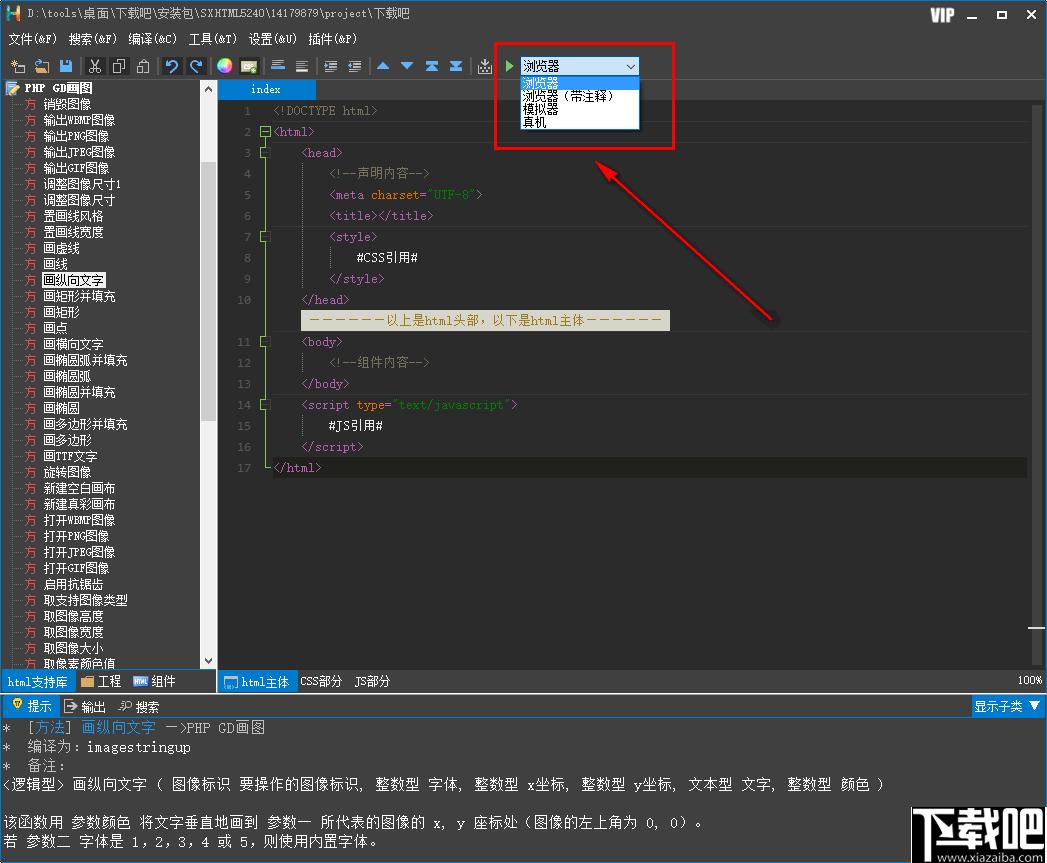
Task: Click the Copy icon in toolbar
Action: pos(119,66)
